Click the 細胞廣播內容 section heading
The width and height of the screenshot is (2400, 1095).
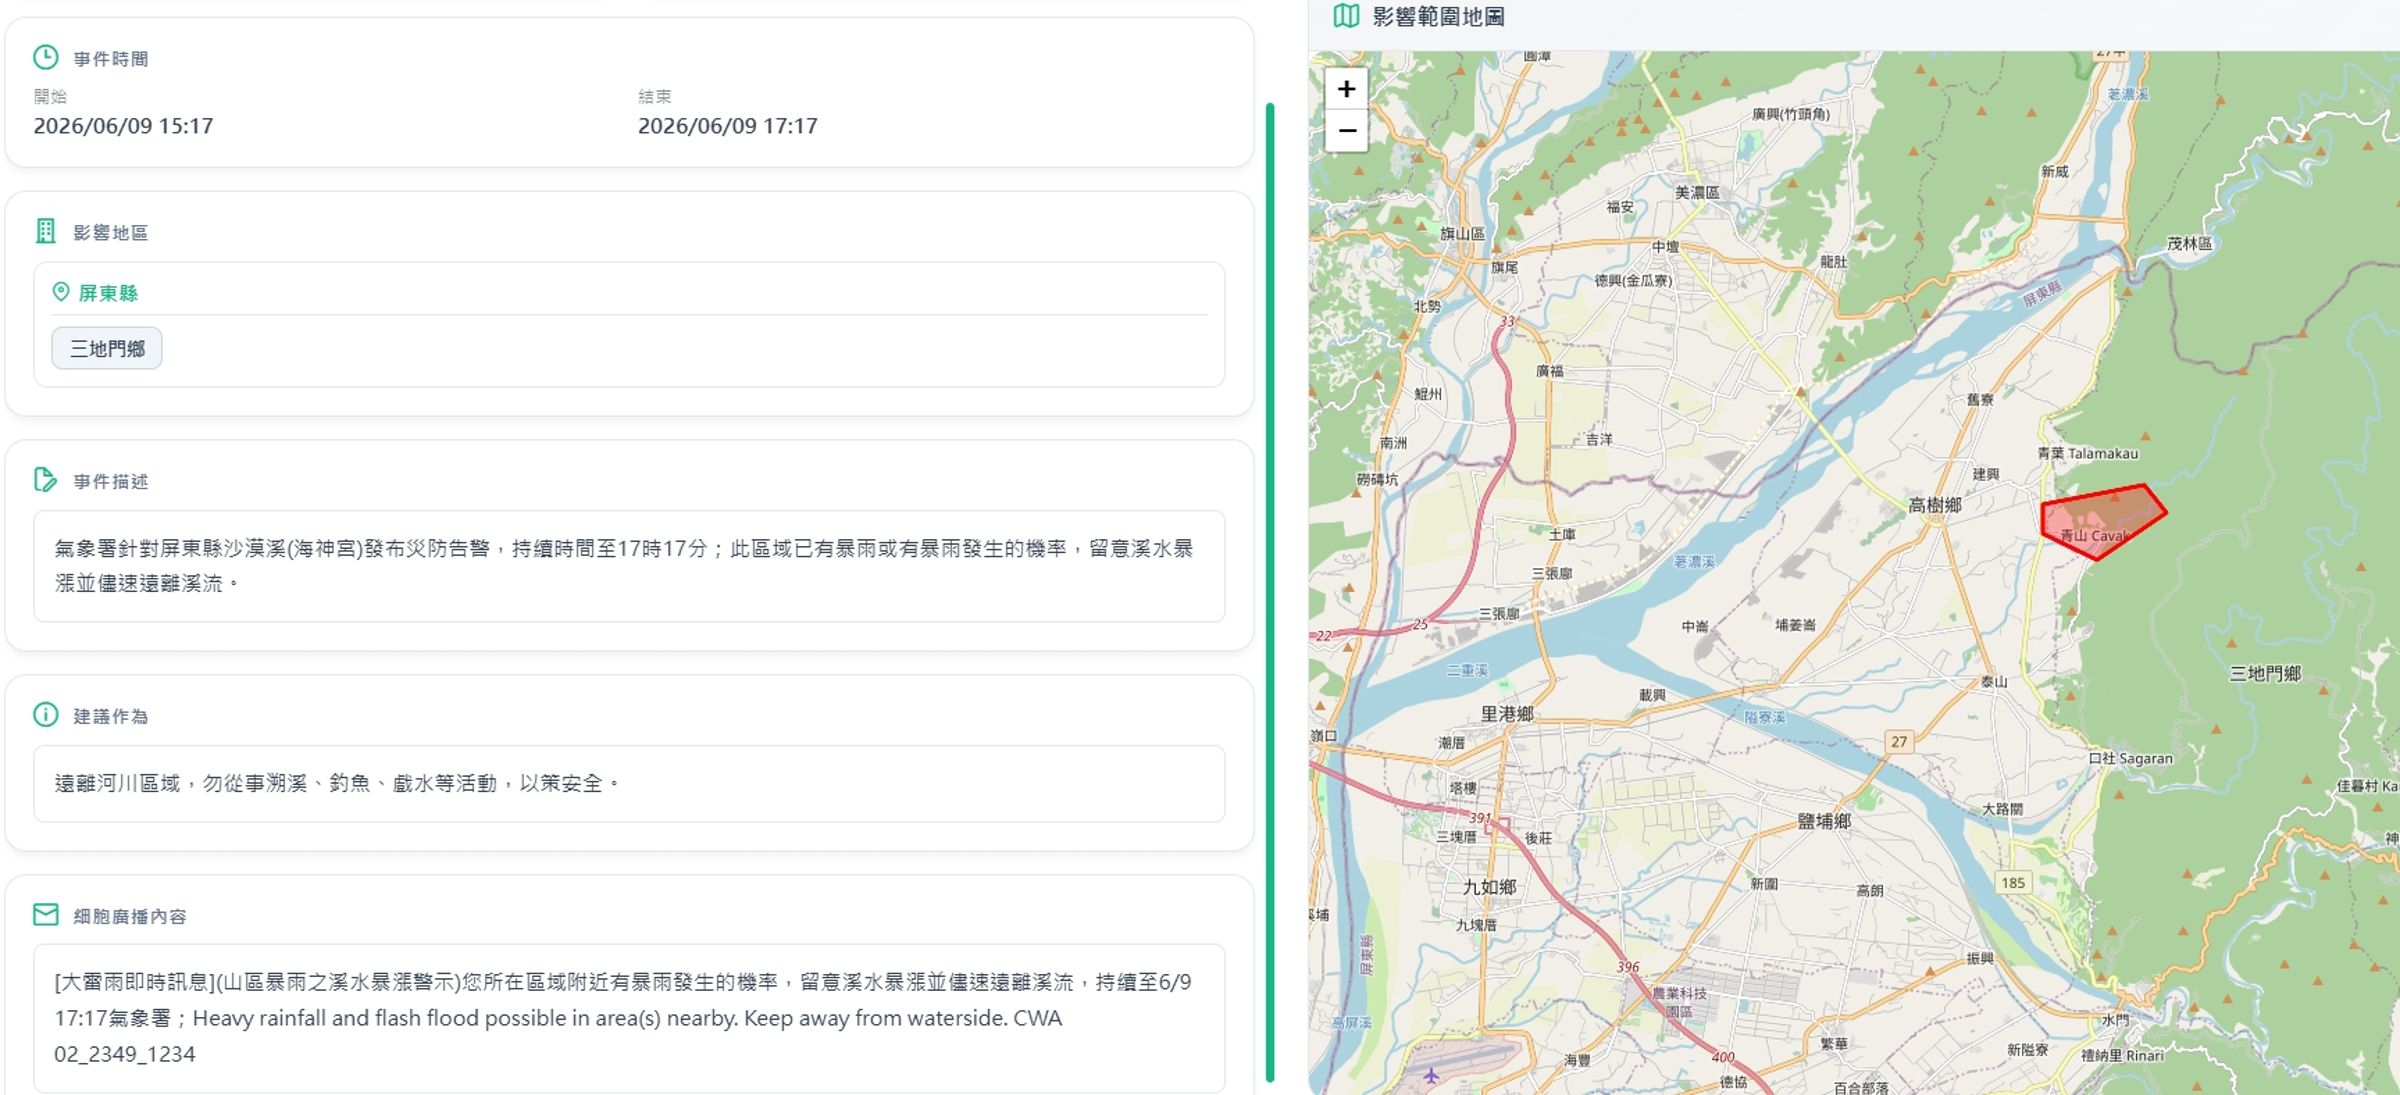130,917
